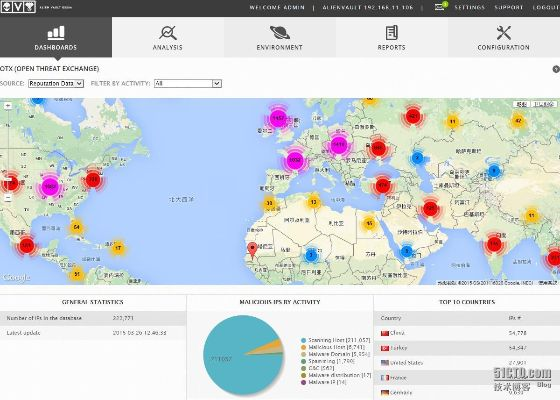560x400 pixels.
Task: Open the Settings link
Action: click(x=470, y=7)
